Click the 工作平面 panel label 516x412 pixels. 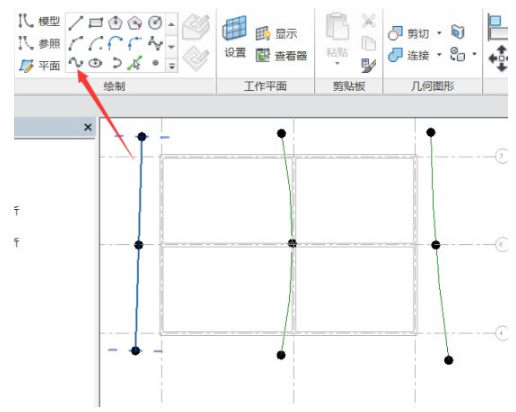[x=265, y=86]
